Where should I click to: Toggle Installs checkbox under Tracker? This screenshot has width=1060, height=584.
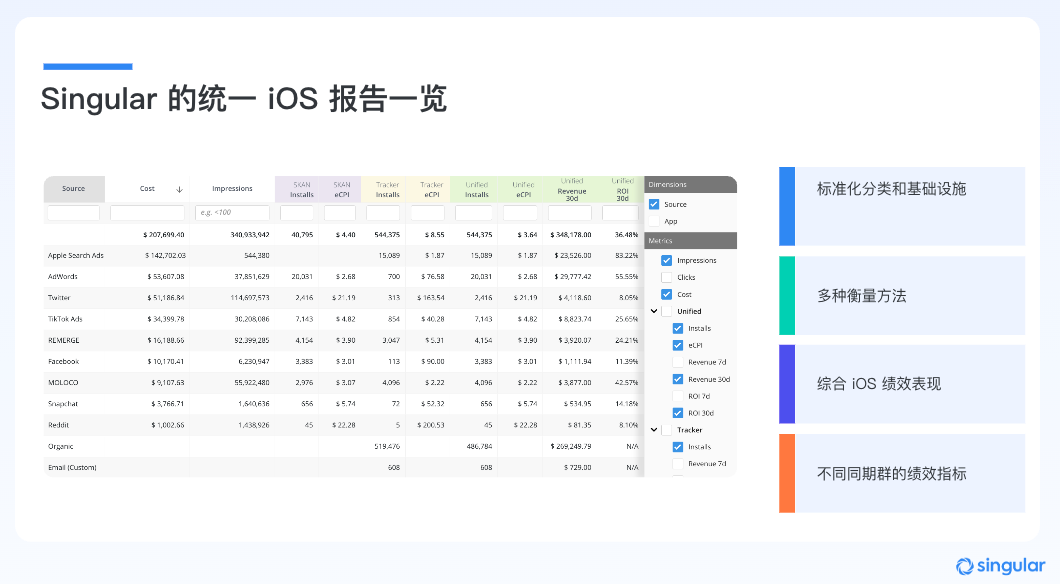tap(677, 447)
